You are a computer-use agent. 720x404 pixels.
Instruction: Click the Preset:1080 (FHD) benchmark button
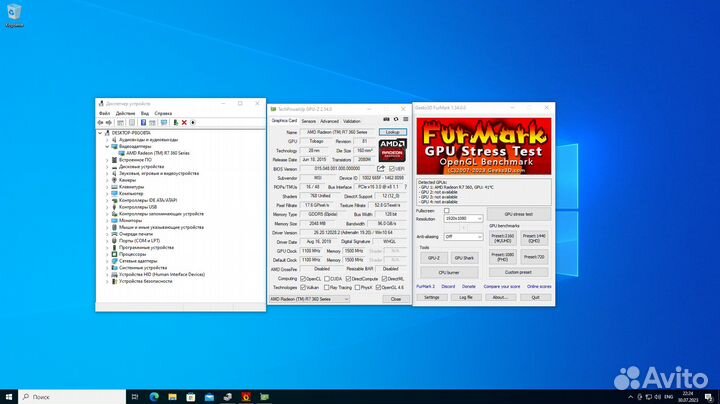point(502,257)
